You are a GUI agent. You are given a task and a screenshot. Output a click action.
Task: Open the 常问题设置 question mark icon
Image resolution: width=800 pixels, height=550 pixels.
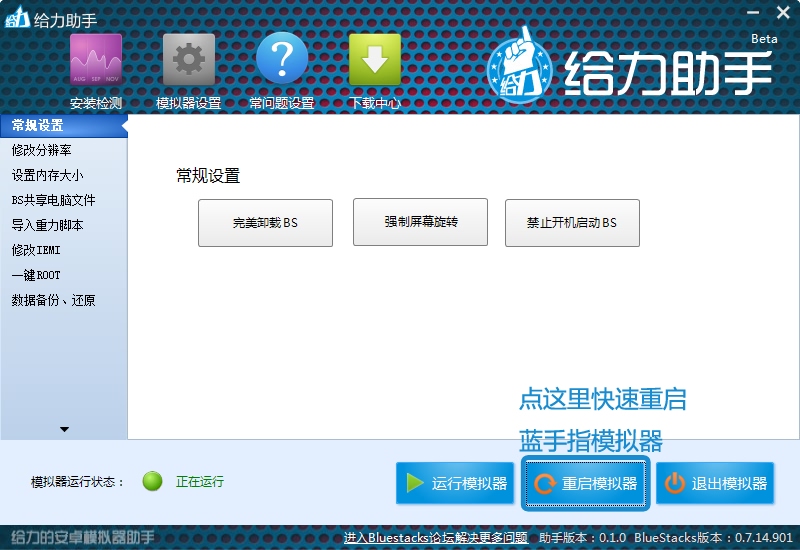tap(282, 58)
